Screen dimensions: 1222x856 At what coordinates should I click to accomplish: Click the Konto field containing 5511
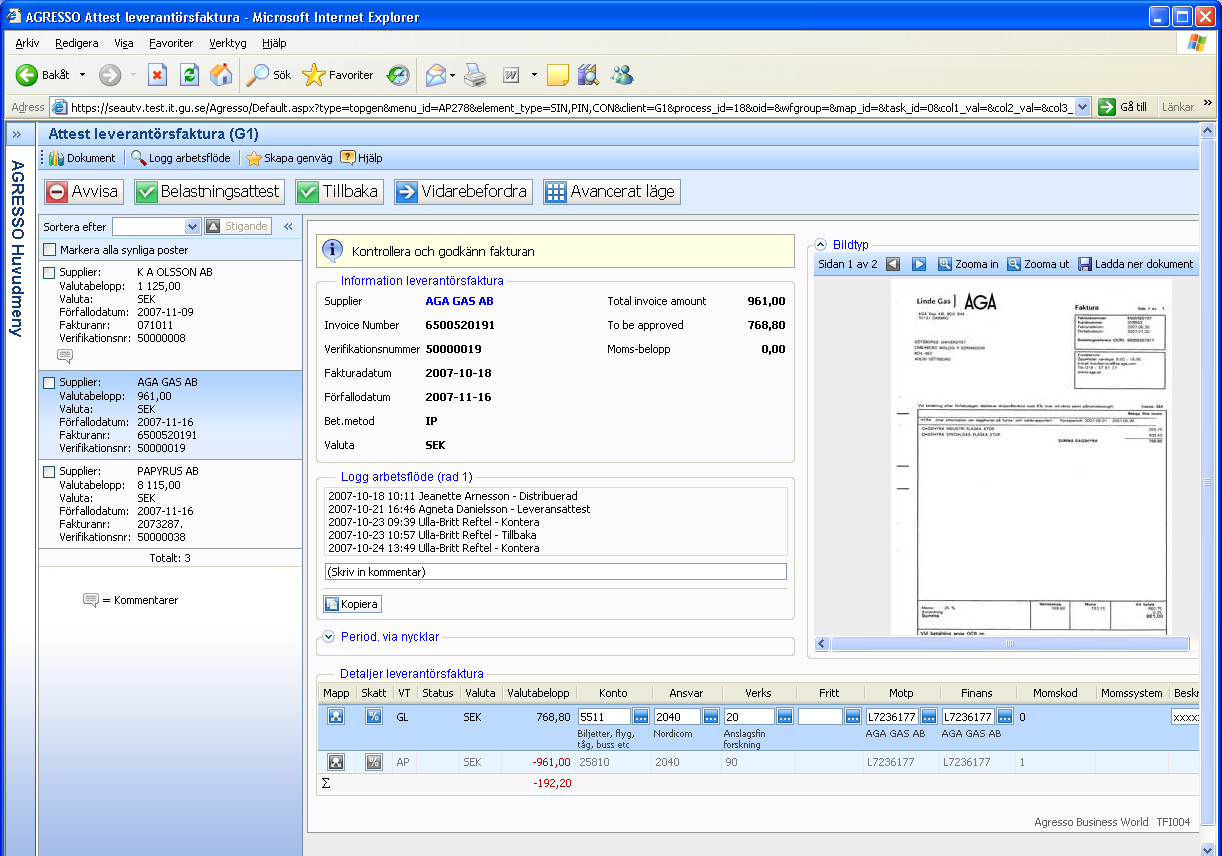tap(604, 717)
